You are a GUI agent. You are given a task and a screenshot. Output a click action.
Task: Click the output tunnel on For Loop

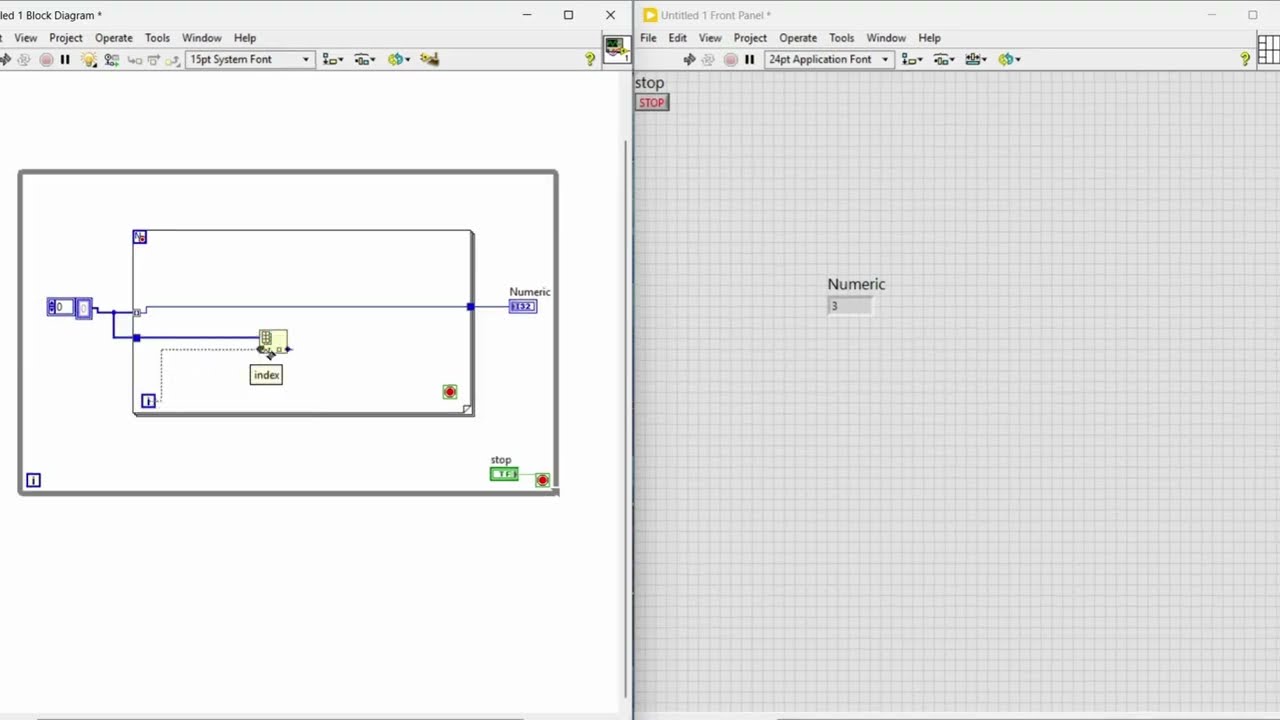[470, 306]
